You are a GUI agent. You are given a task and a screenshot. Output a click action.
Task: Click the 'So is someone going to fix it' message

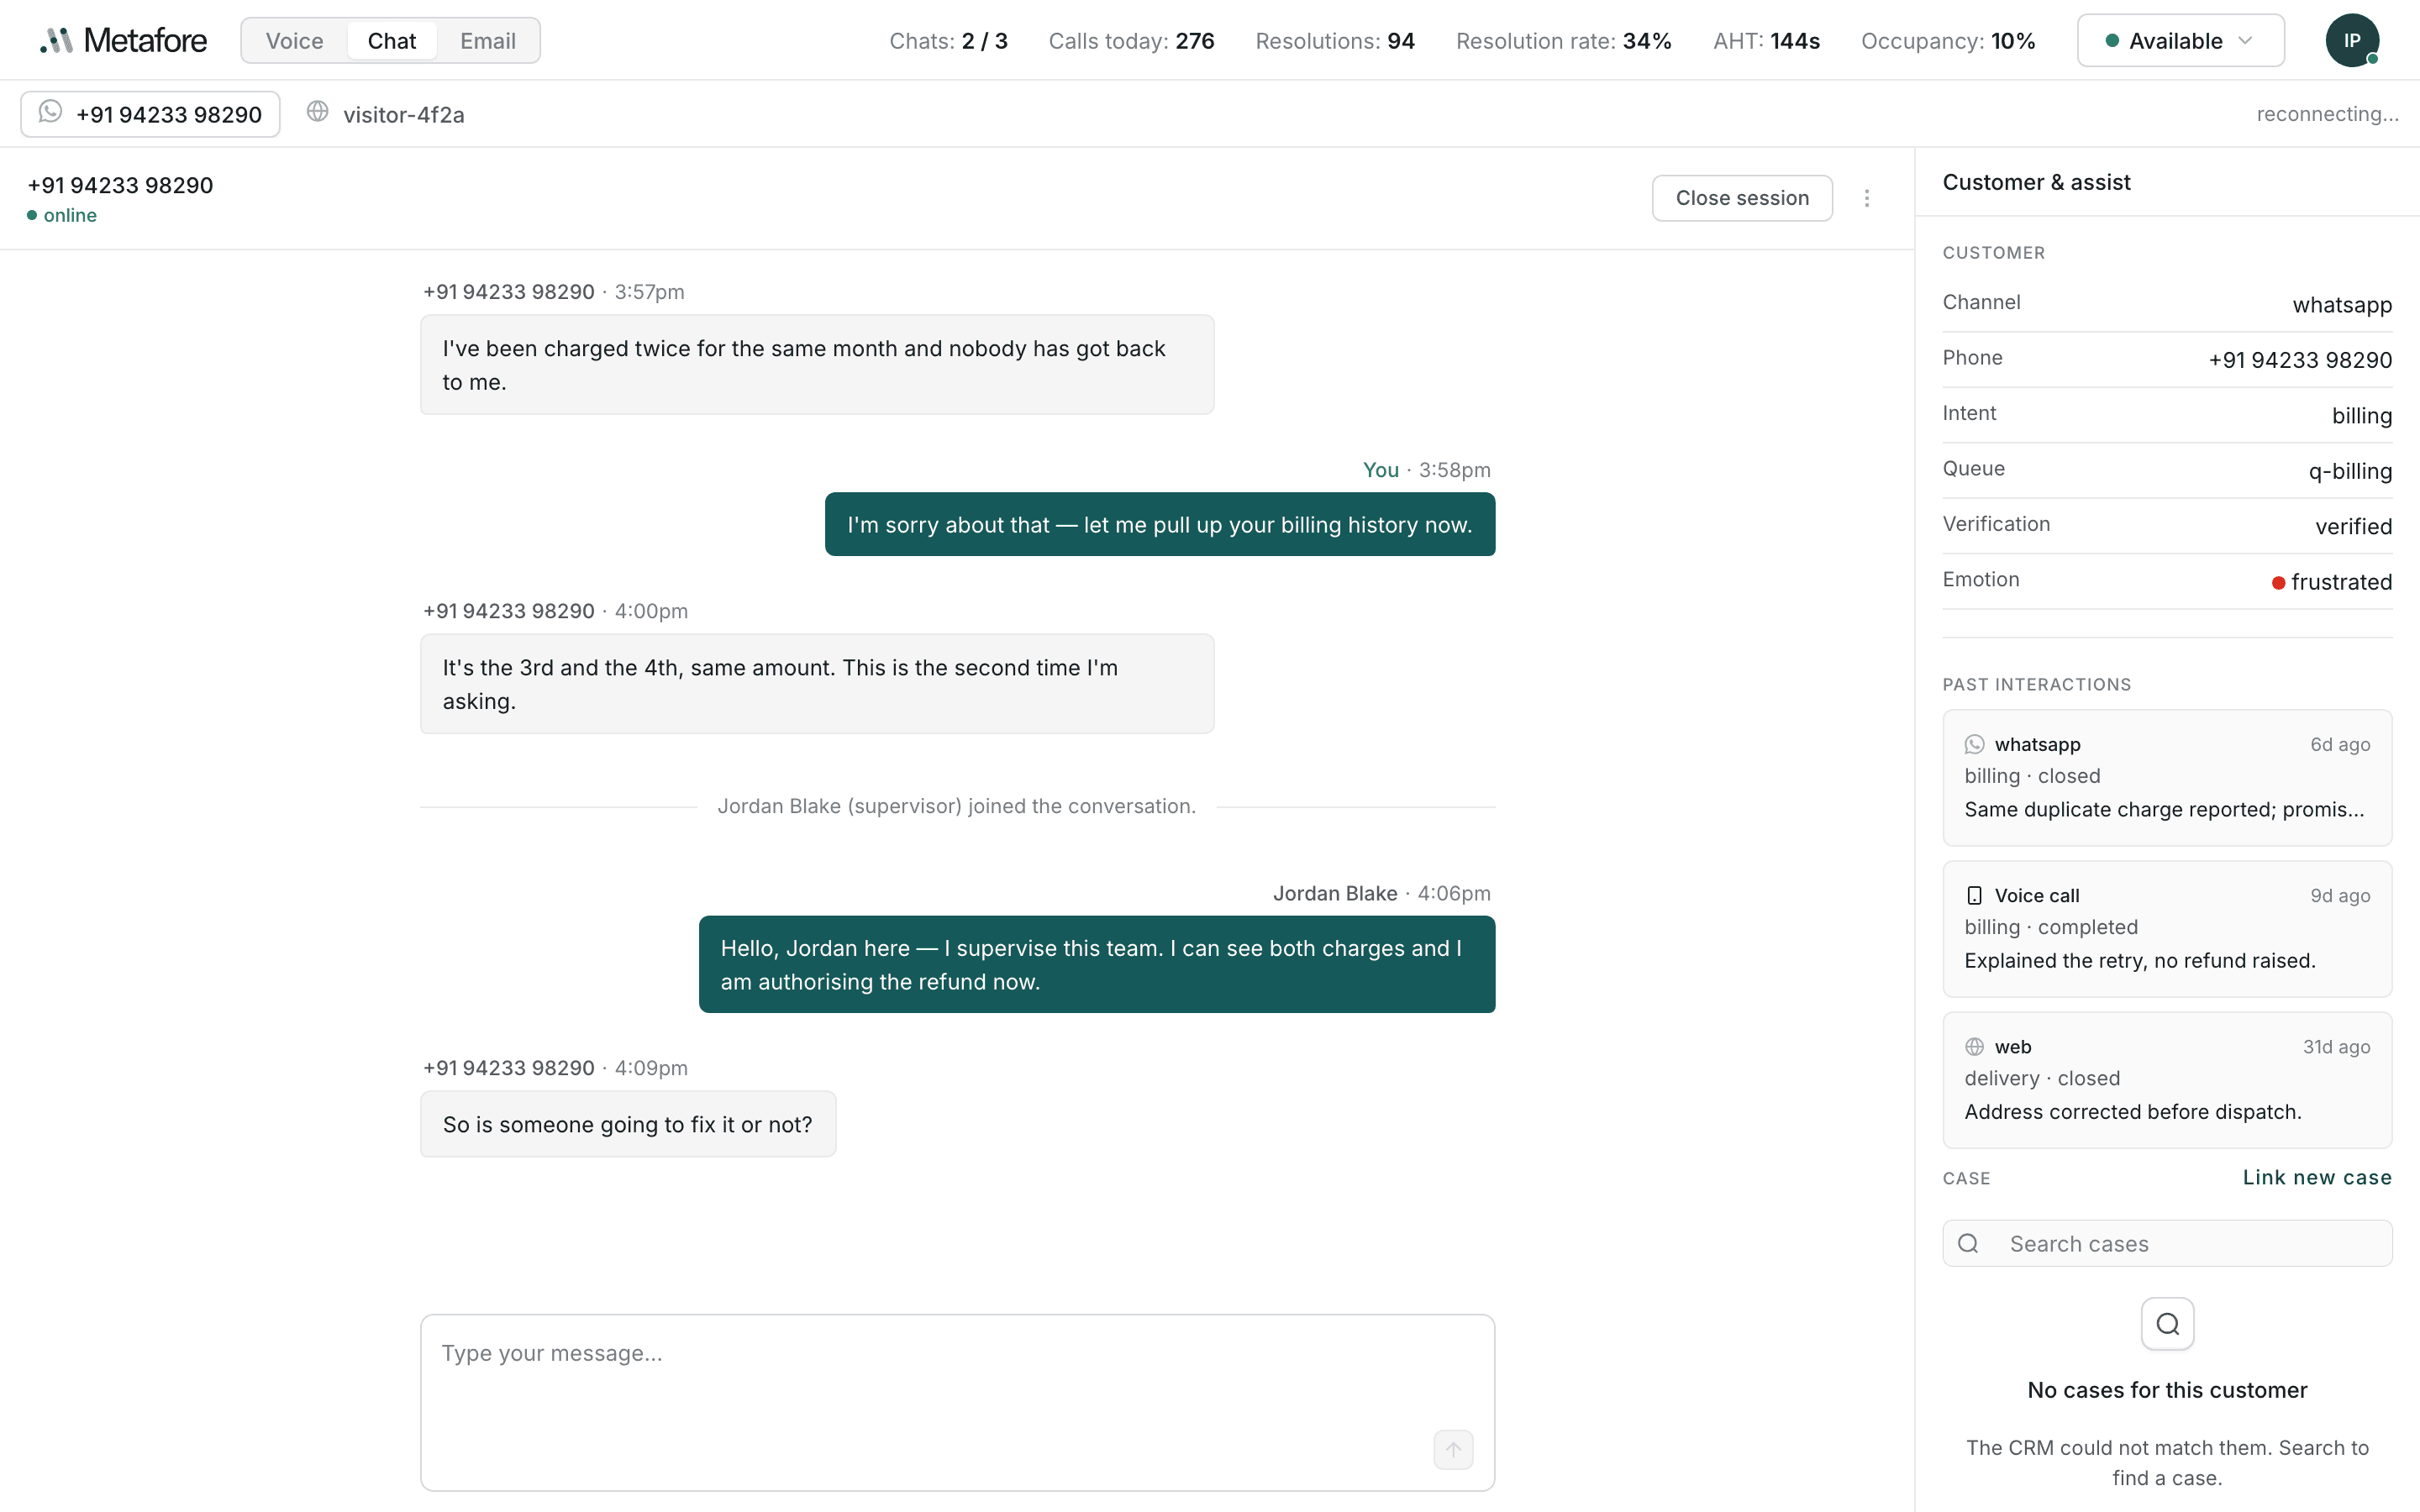(628, 1124)
